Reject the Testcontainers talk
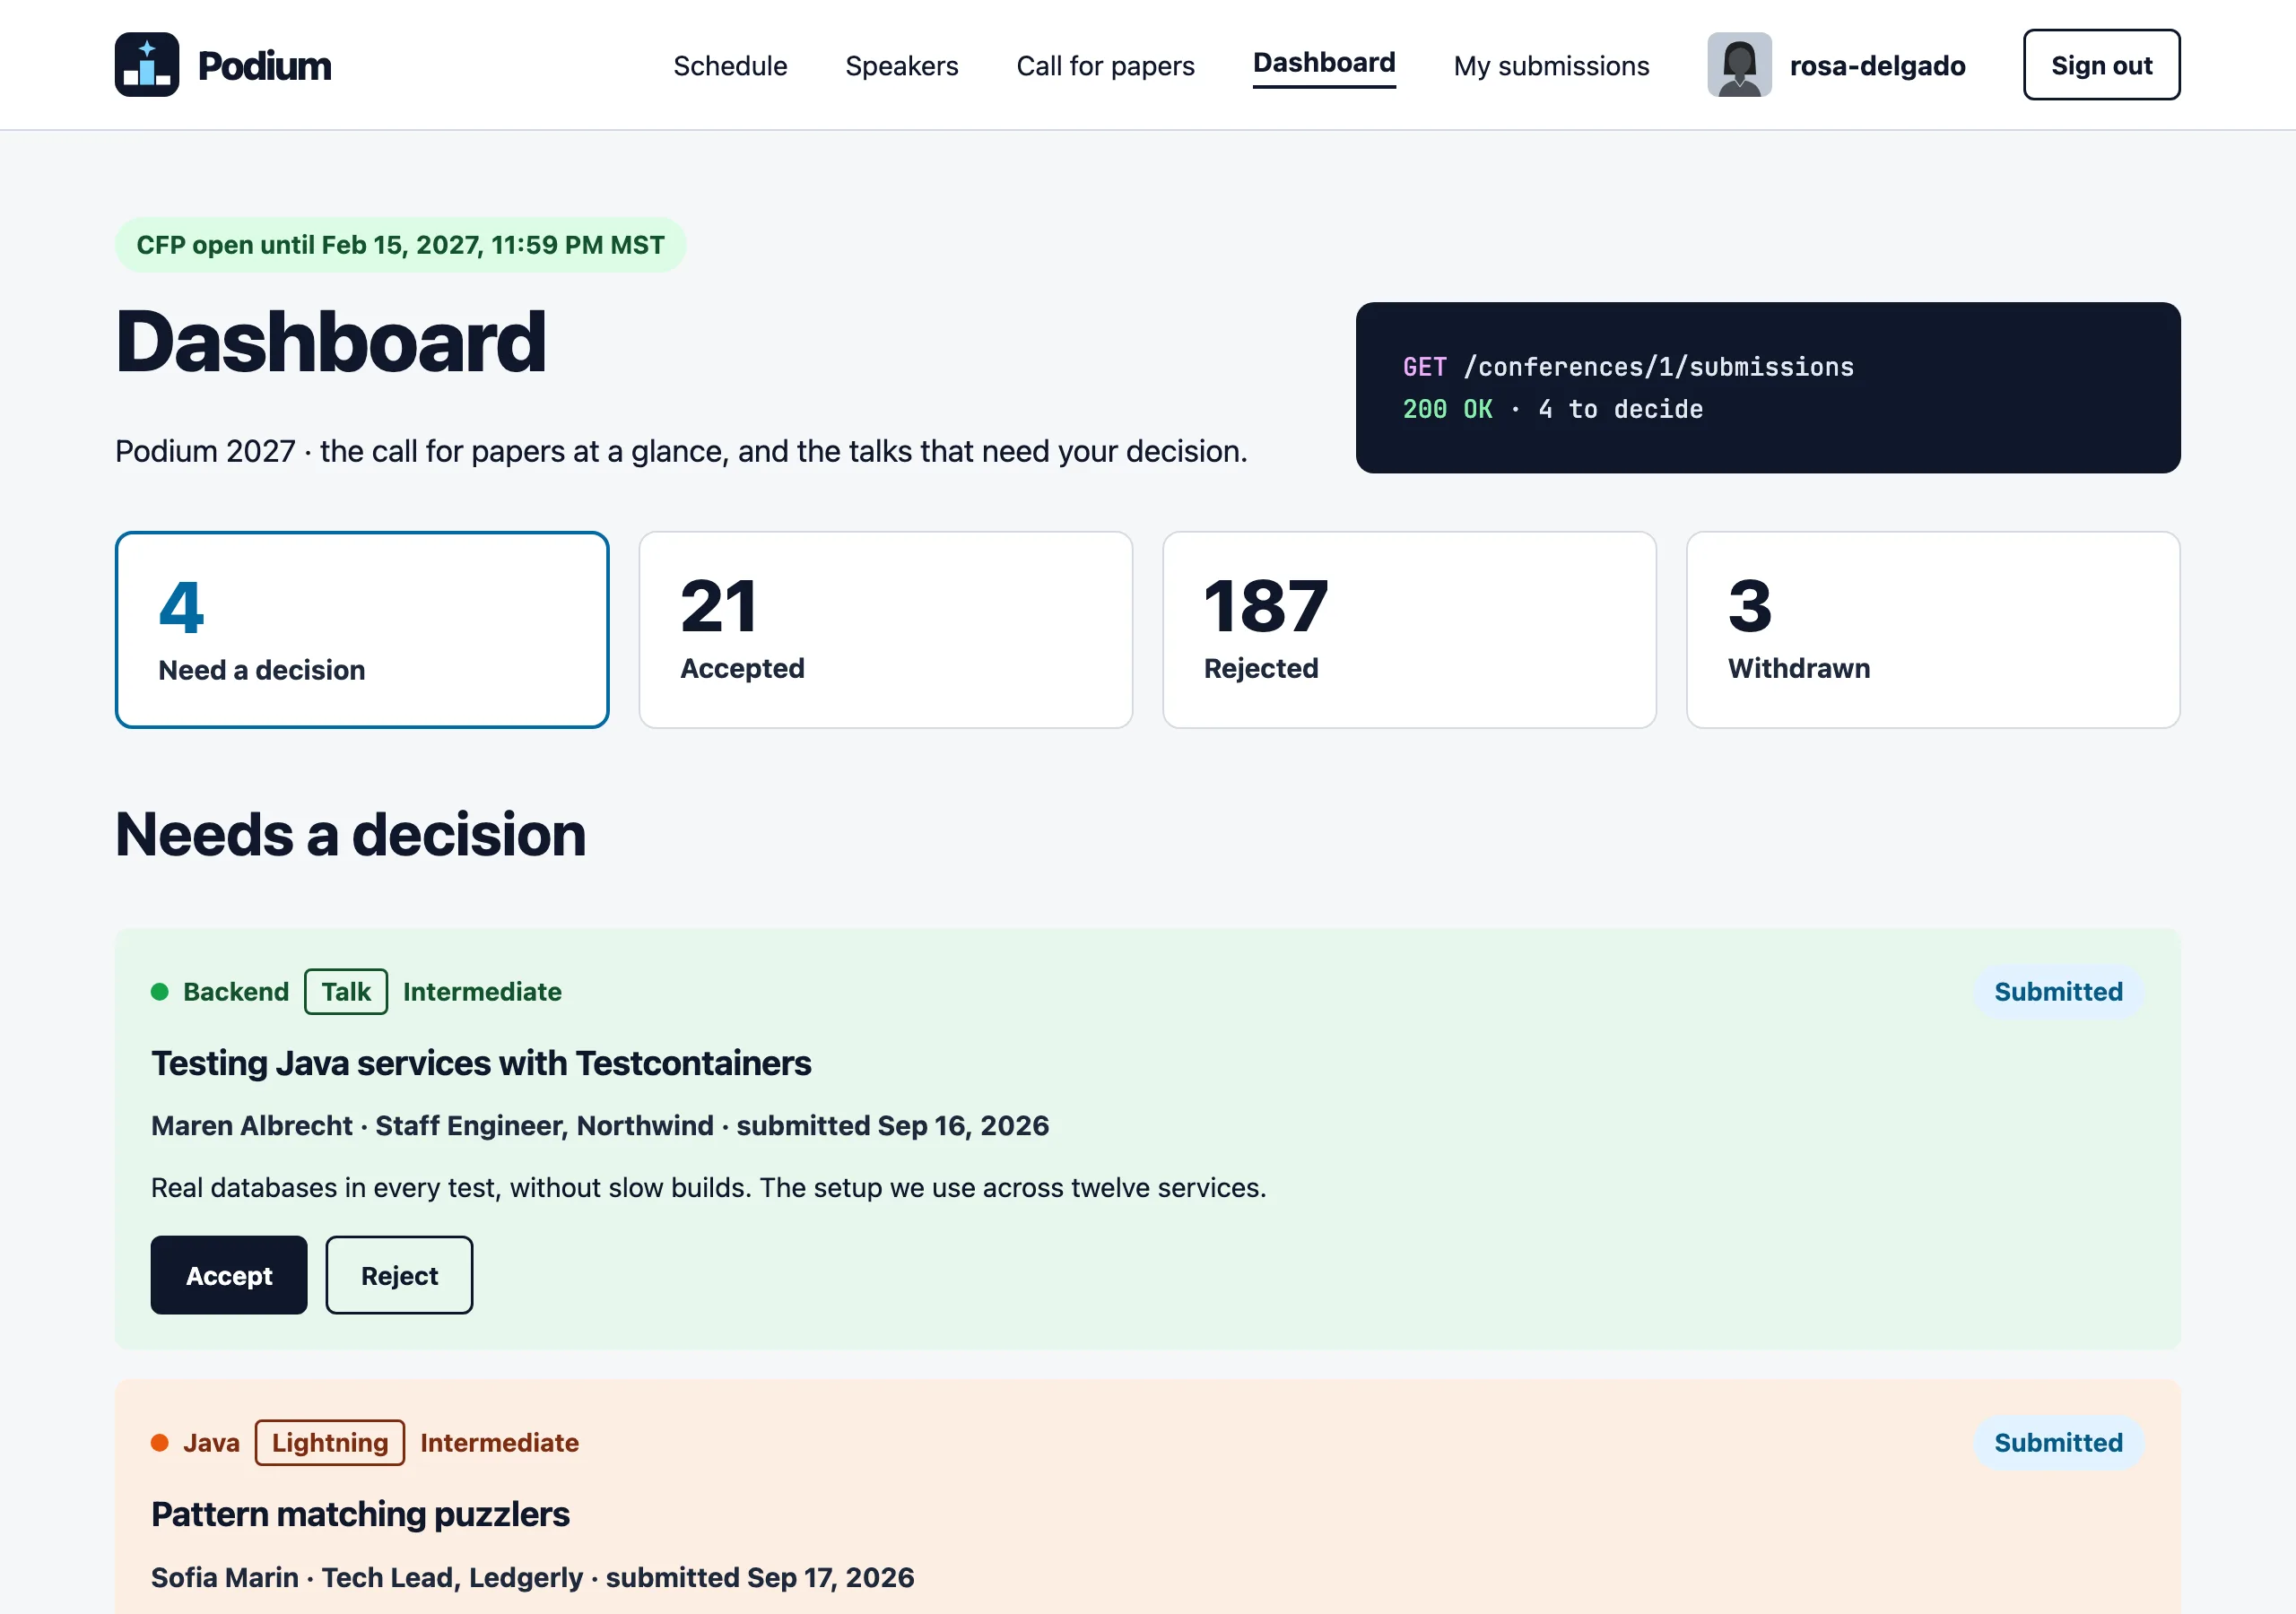This screenshot has height=1614, width=2296. click(x=399, y=1275)
